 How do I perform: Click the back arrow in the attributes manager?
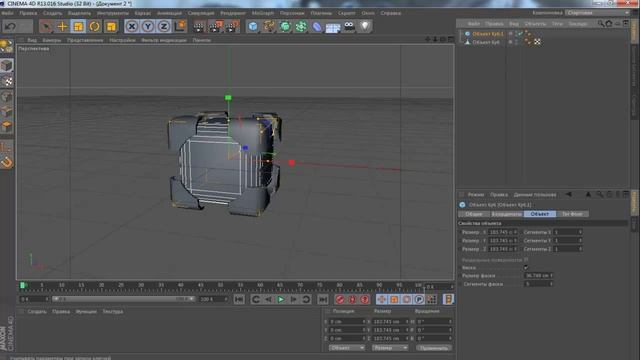568,195
